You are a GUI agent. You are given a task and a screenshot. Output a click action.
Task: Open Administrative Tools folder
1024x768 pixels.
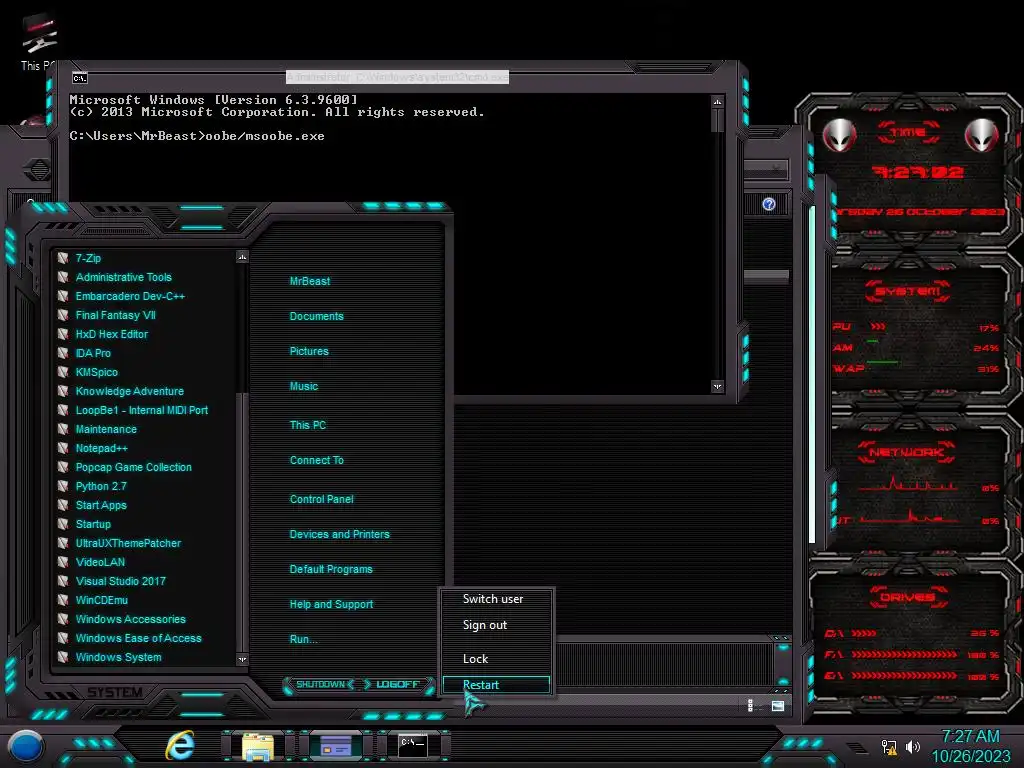[x=123, y=277]
